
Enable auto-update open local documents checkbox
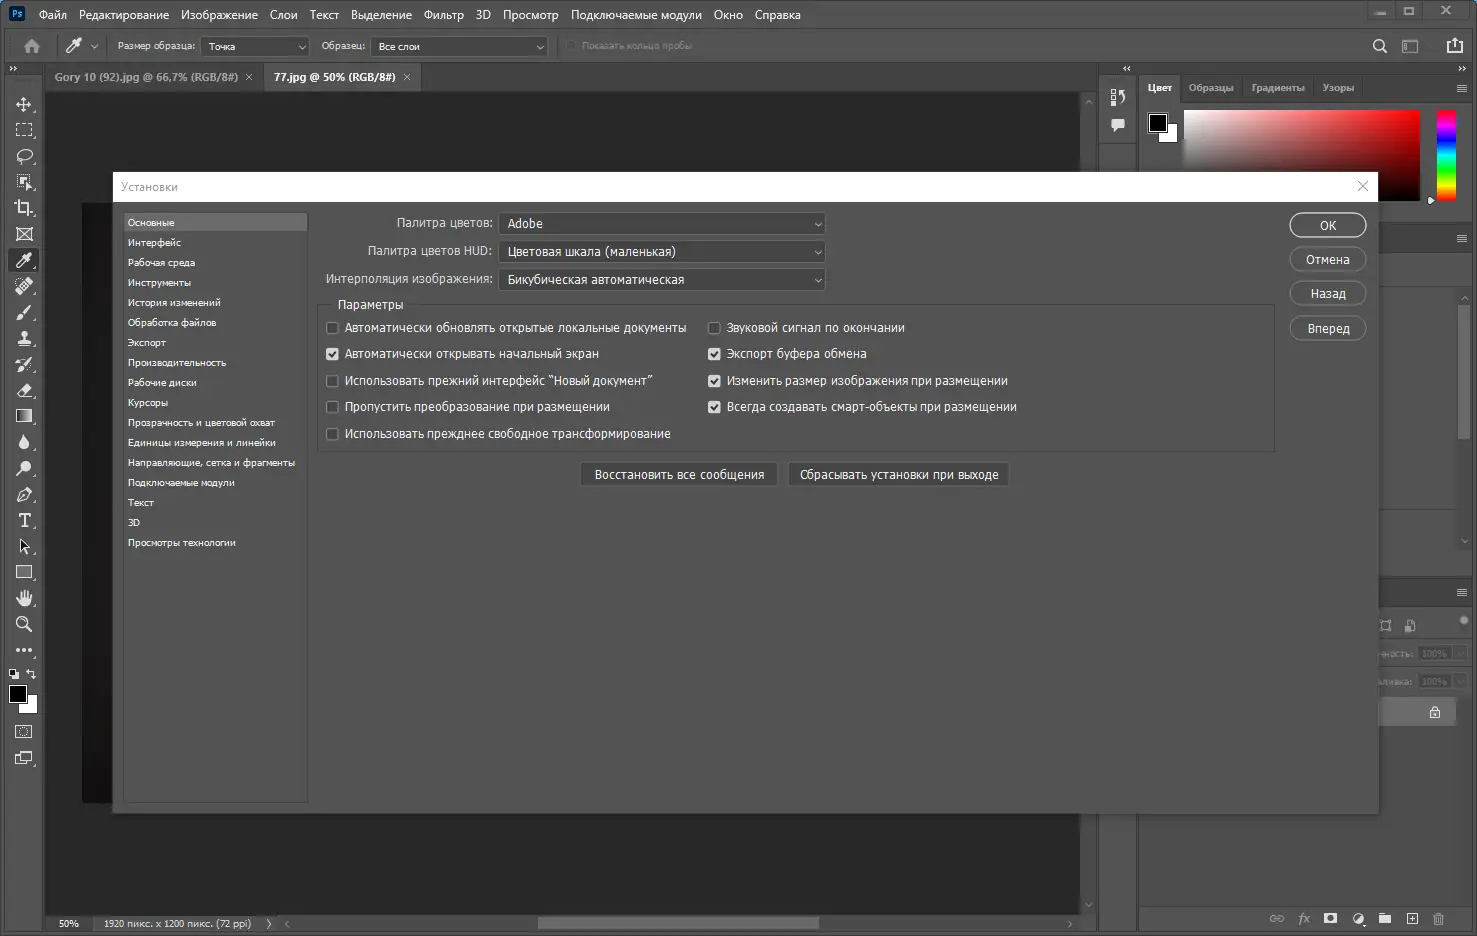pos(332,328)
